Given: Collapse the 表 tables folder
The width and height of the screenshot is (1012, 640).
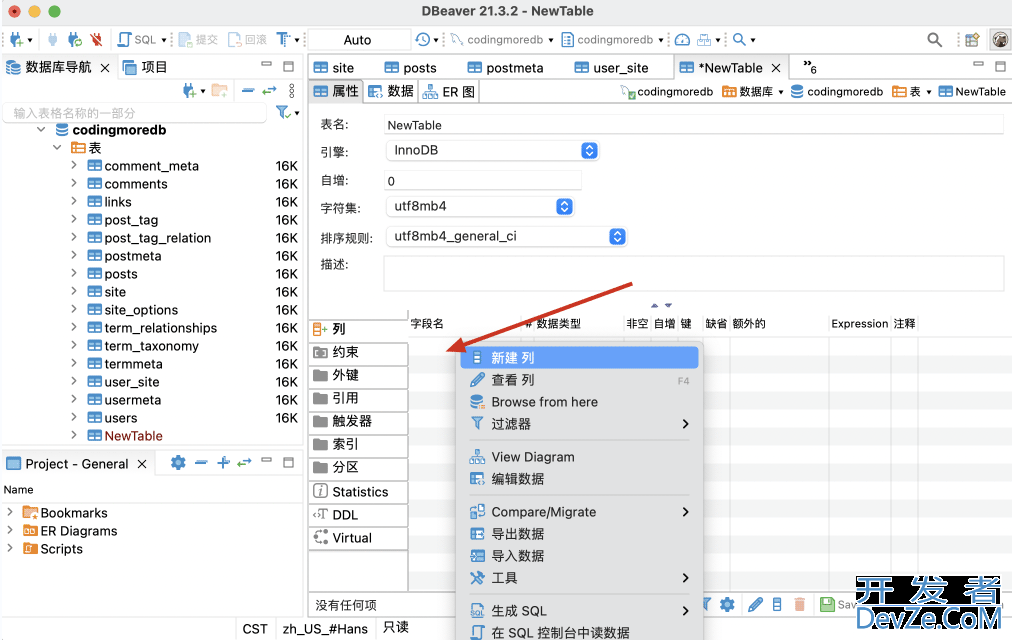Looking at the screenshot, I should click(57, 148).
